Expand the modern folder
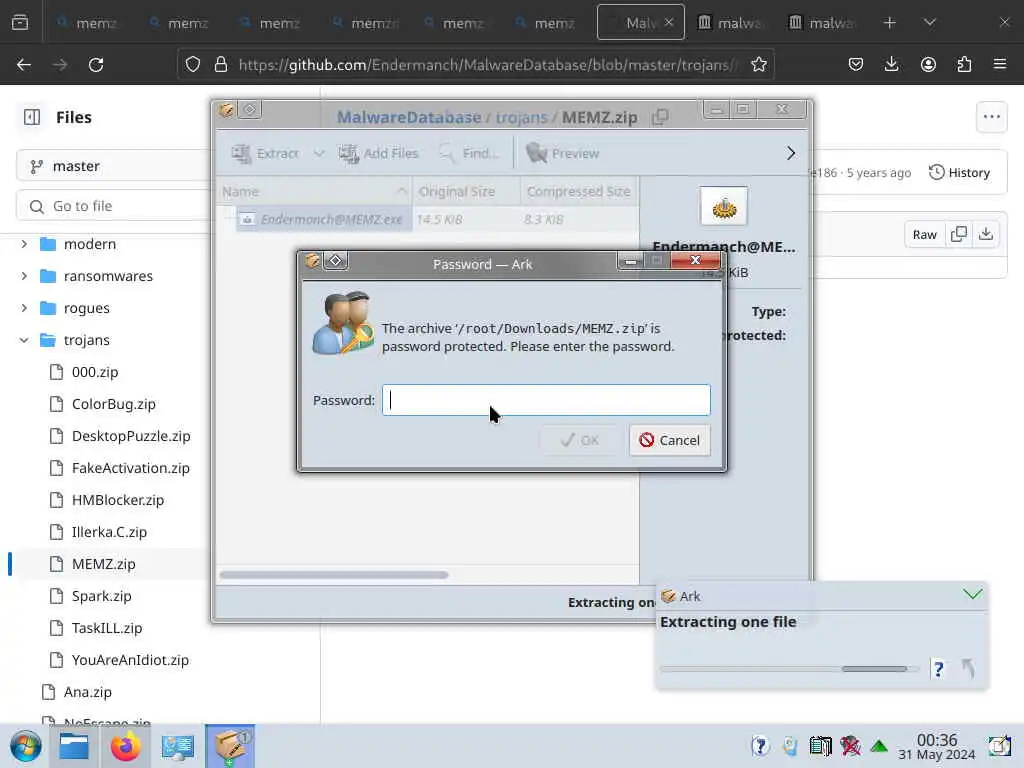 pyautogui.click(x=24, y=244)
